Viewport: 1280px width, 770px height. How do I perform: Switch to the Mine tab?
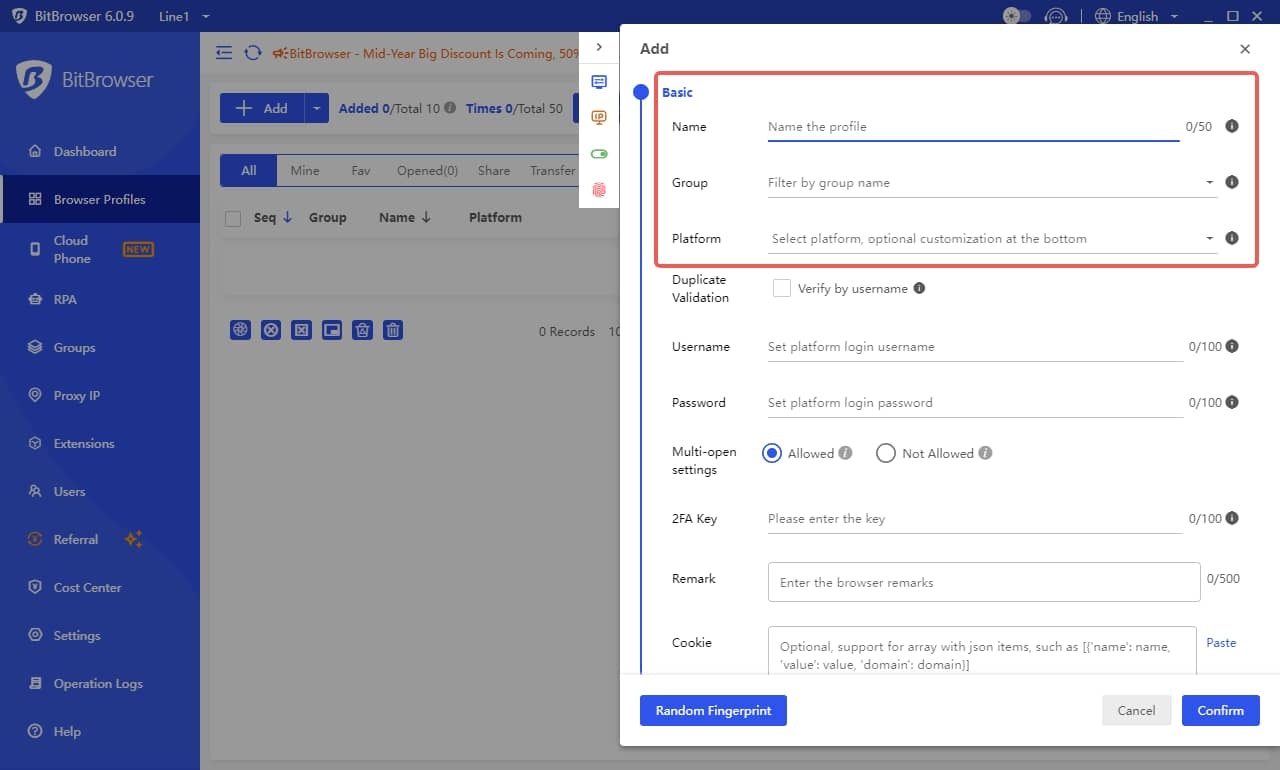(305, 170)
